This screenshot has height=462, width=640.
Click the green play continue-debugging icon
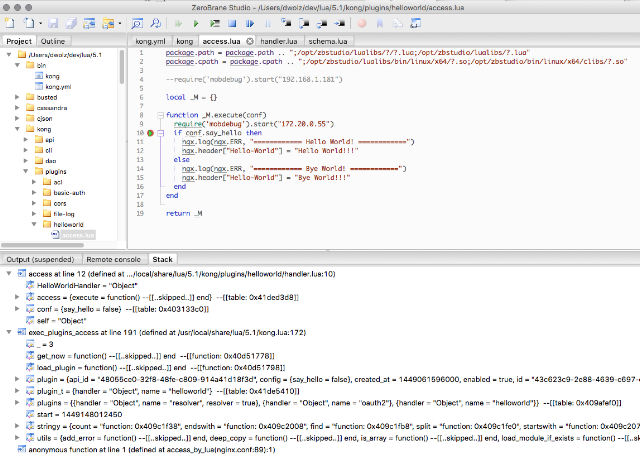pyautogui.click(x=196, y=23)
